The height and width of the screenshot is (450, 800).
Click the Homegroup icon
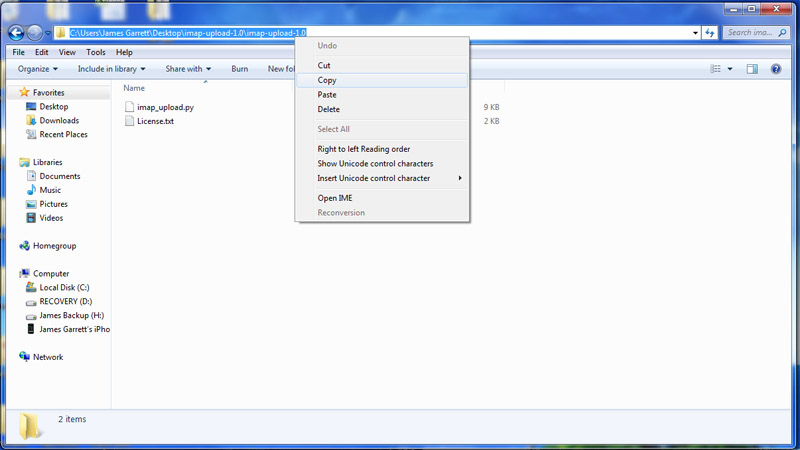24,245
